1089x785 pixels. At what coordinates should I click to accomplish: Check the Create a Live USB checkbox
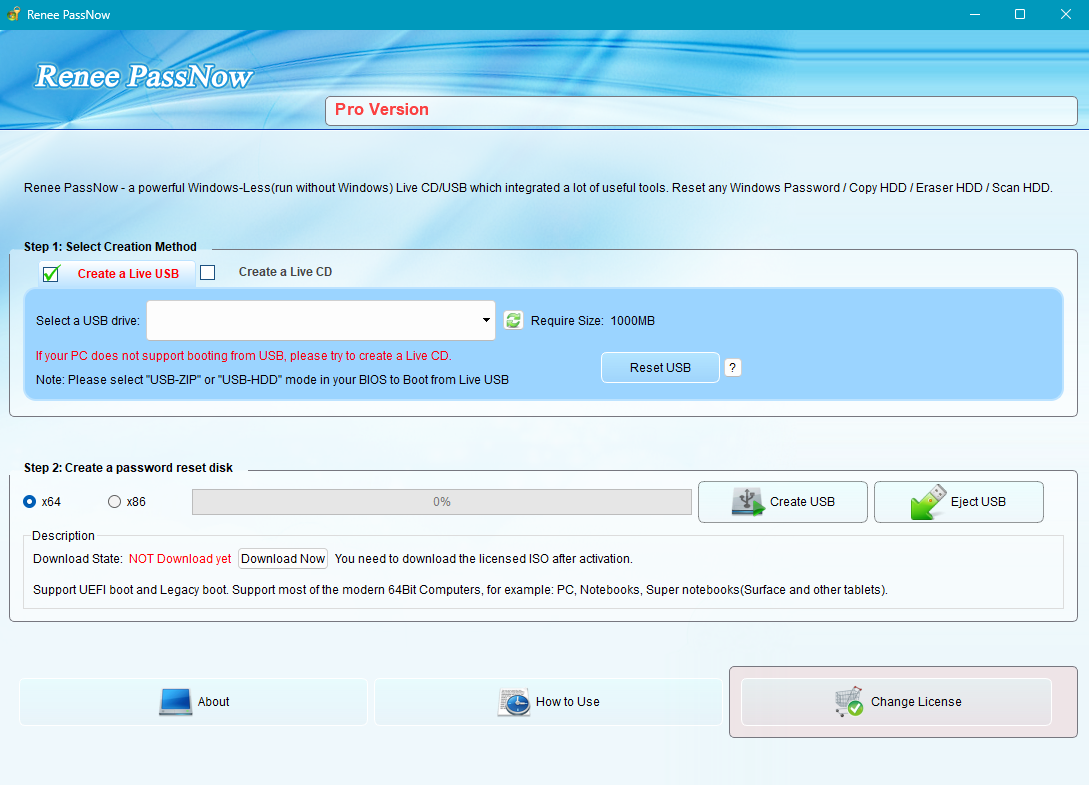click(51, 274)
